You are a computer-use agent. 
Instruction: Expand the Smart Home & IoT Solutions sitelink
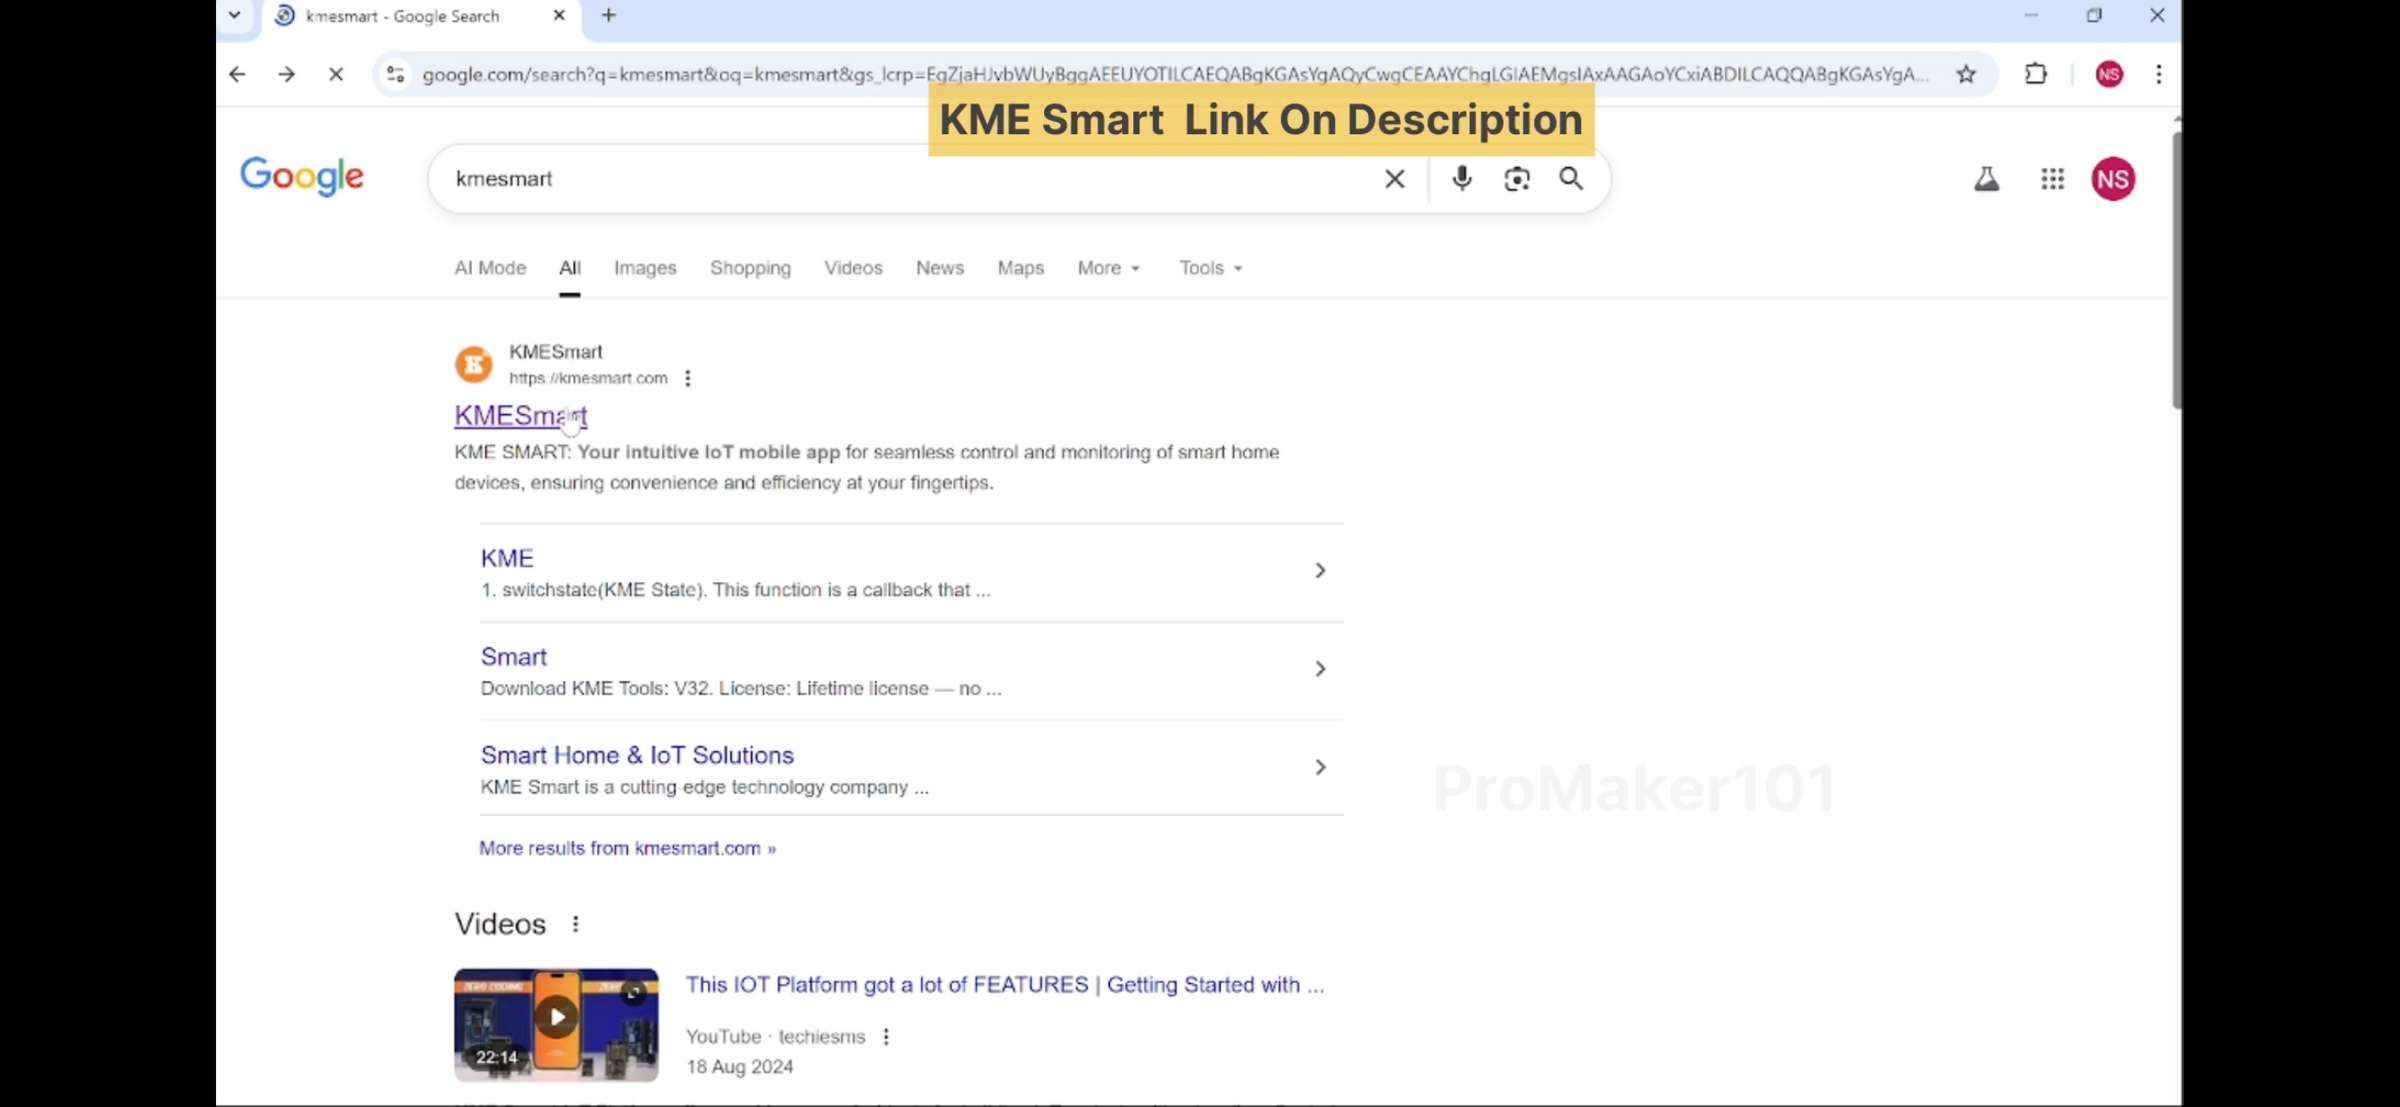pos(1320,766)
